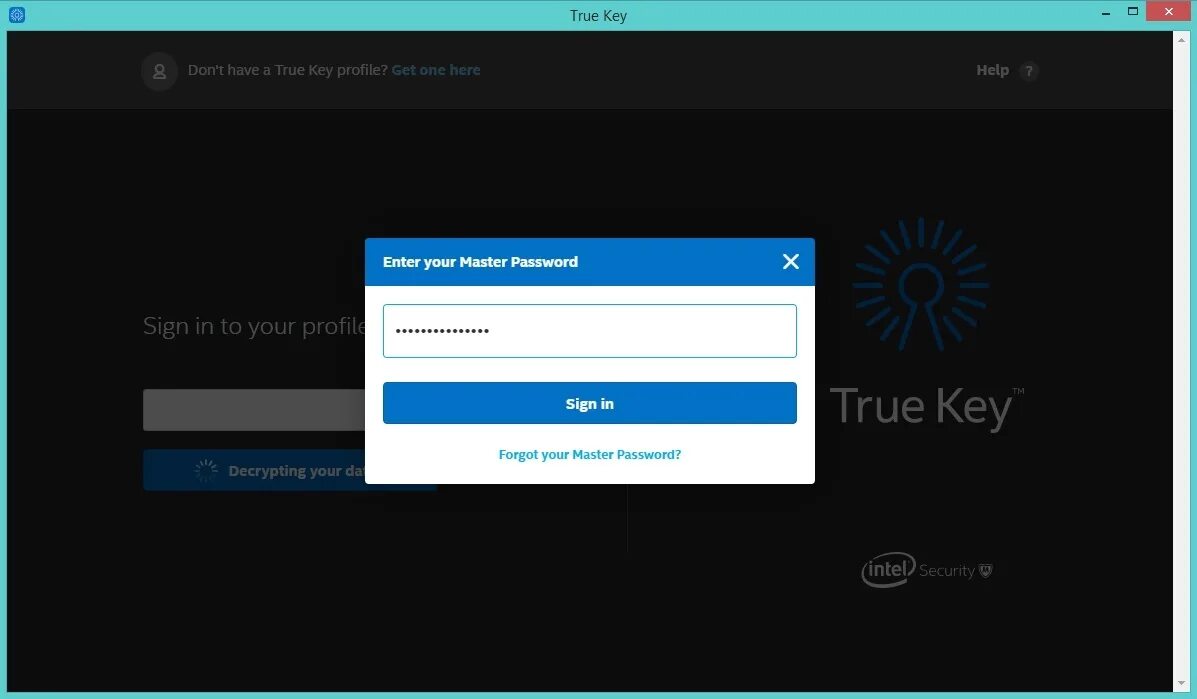Click the Get one here link
The width and height of the screenshot is (1197, 699).
point(436,70)
